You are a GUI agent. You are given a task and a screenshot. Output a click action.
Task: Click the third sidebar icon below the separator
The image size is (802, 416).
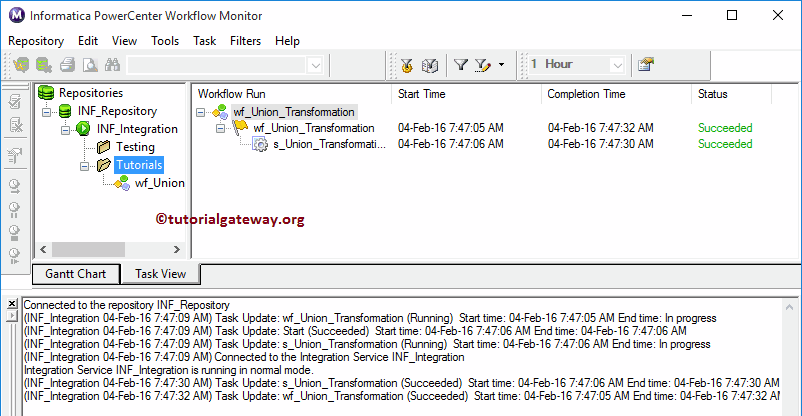(15, 156)
